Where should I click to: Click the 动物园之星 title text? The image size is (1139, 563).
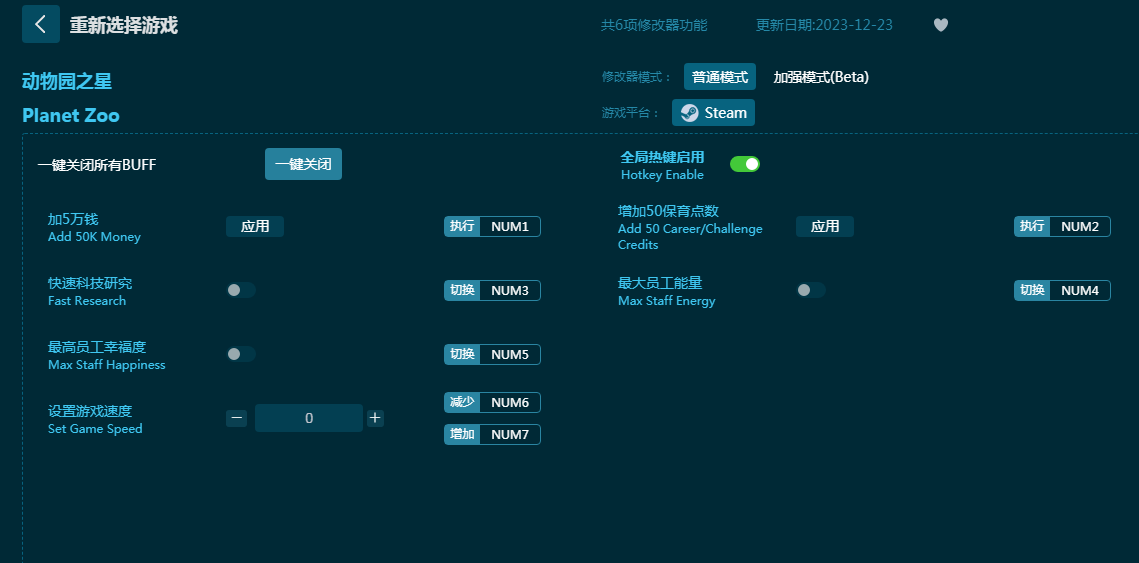67,81
